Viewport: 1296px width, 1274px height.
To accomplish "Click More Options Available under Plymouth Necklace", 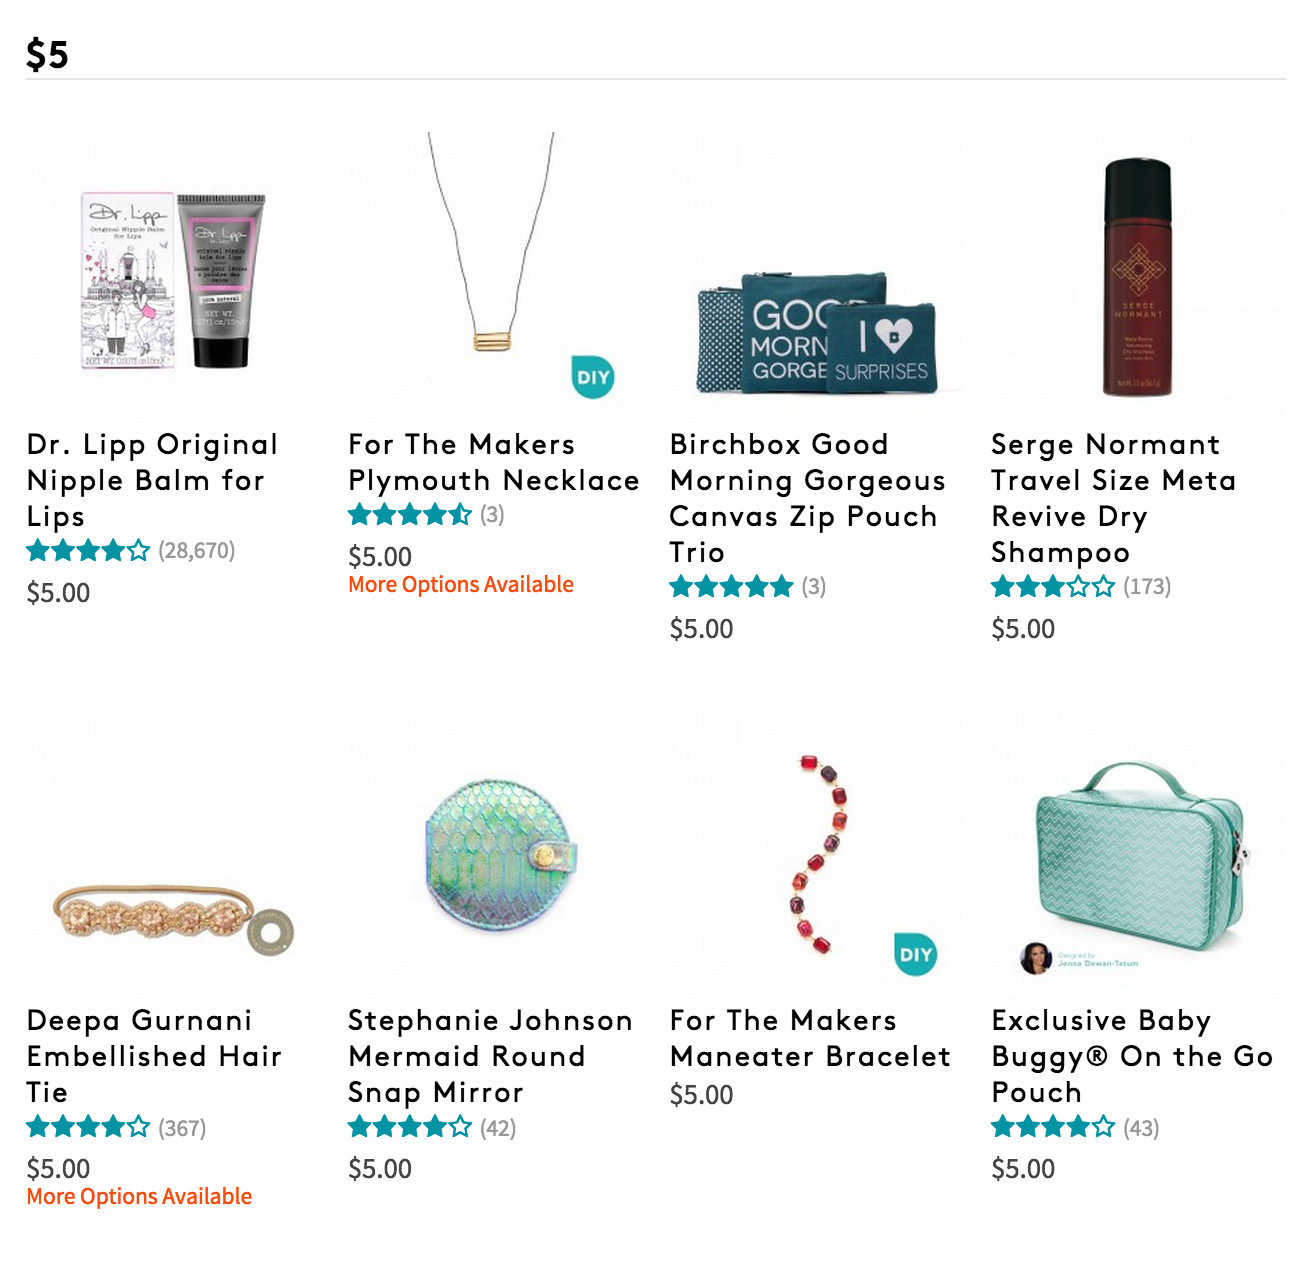I will pyautogui.click(x=461, y=584).
